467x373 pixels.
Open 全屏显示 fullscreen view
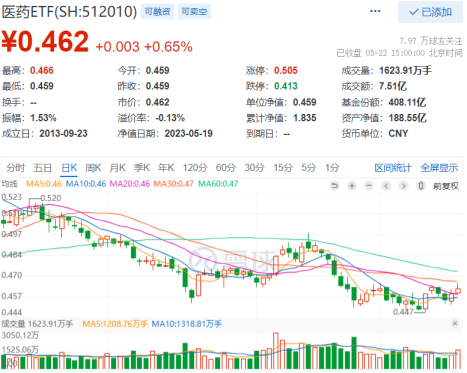(x=439, y=168)
